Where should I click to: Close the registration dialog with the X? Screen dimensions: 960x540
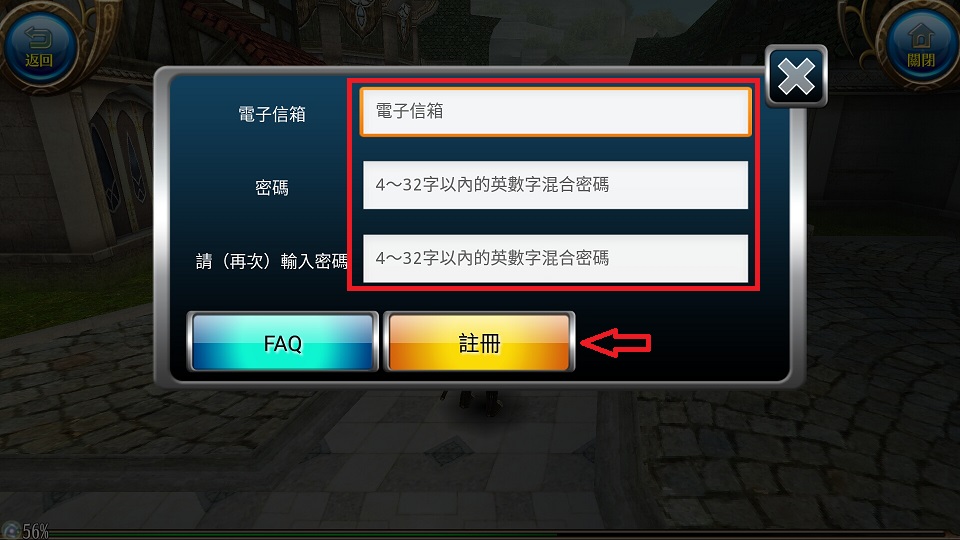coord(796,77)
